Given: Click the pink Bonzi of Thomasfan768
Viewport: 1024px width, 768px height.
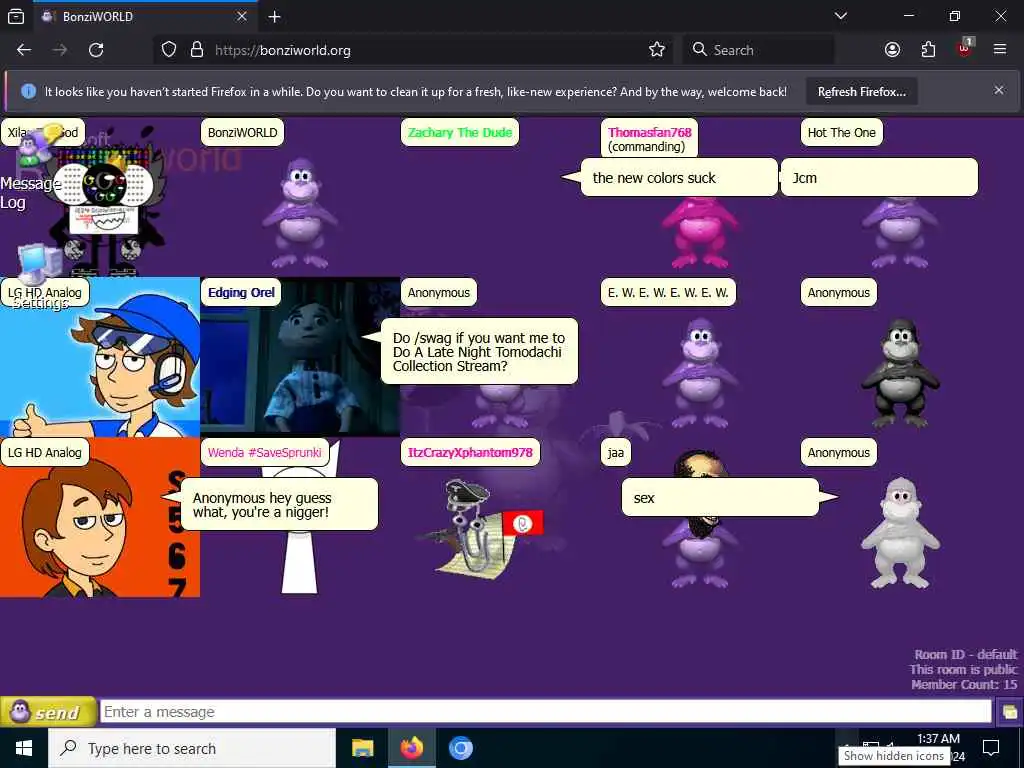Looking at the screenshot, I should [x=699, y=233].
